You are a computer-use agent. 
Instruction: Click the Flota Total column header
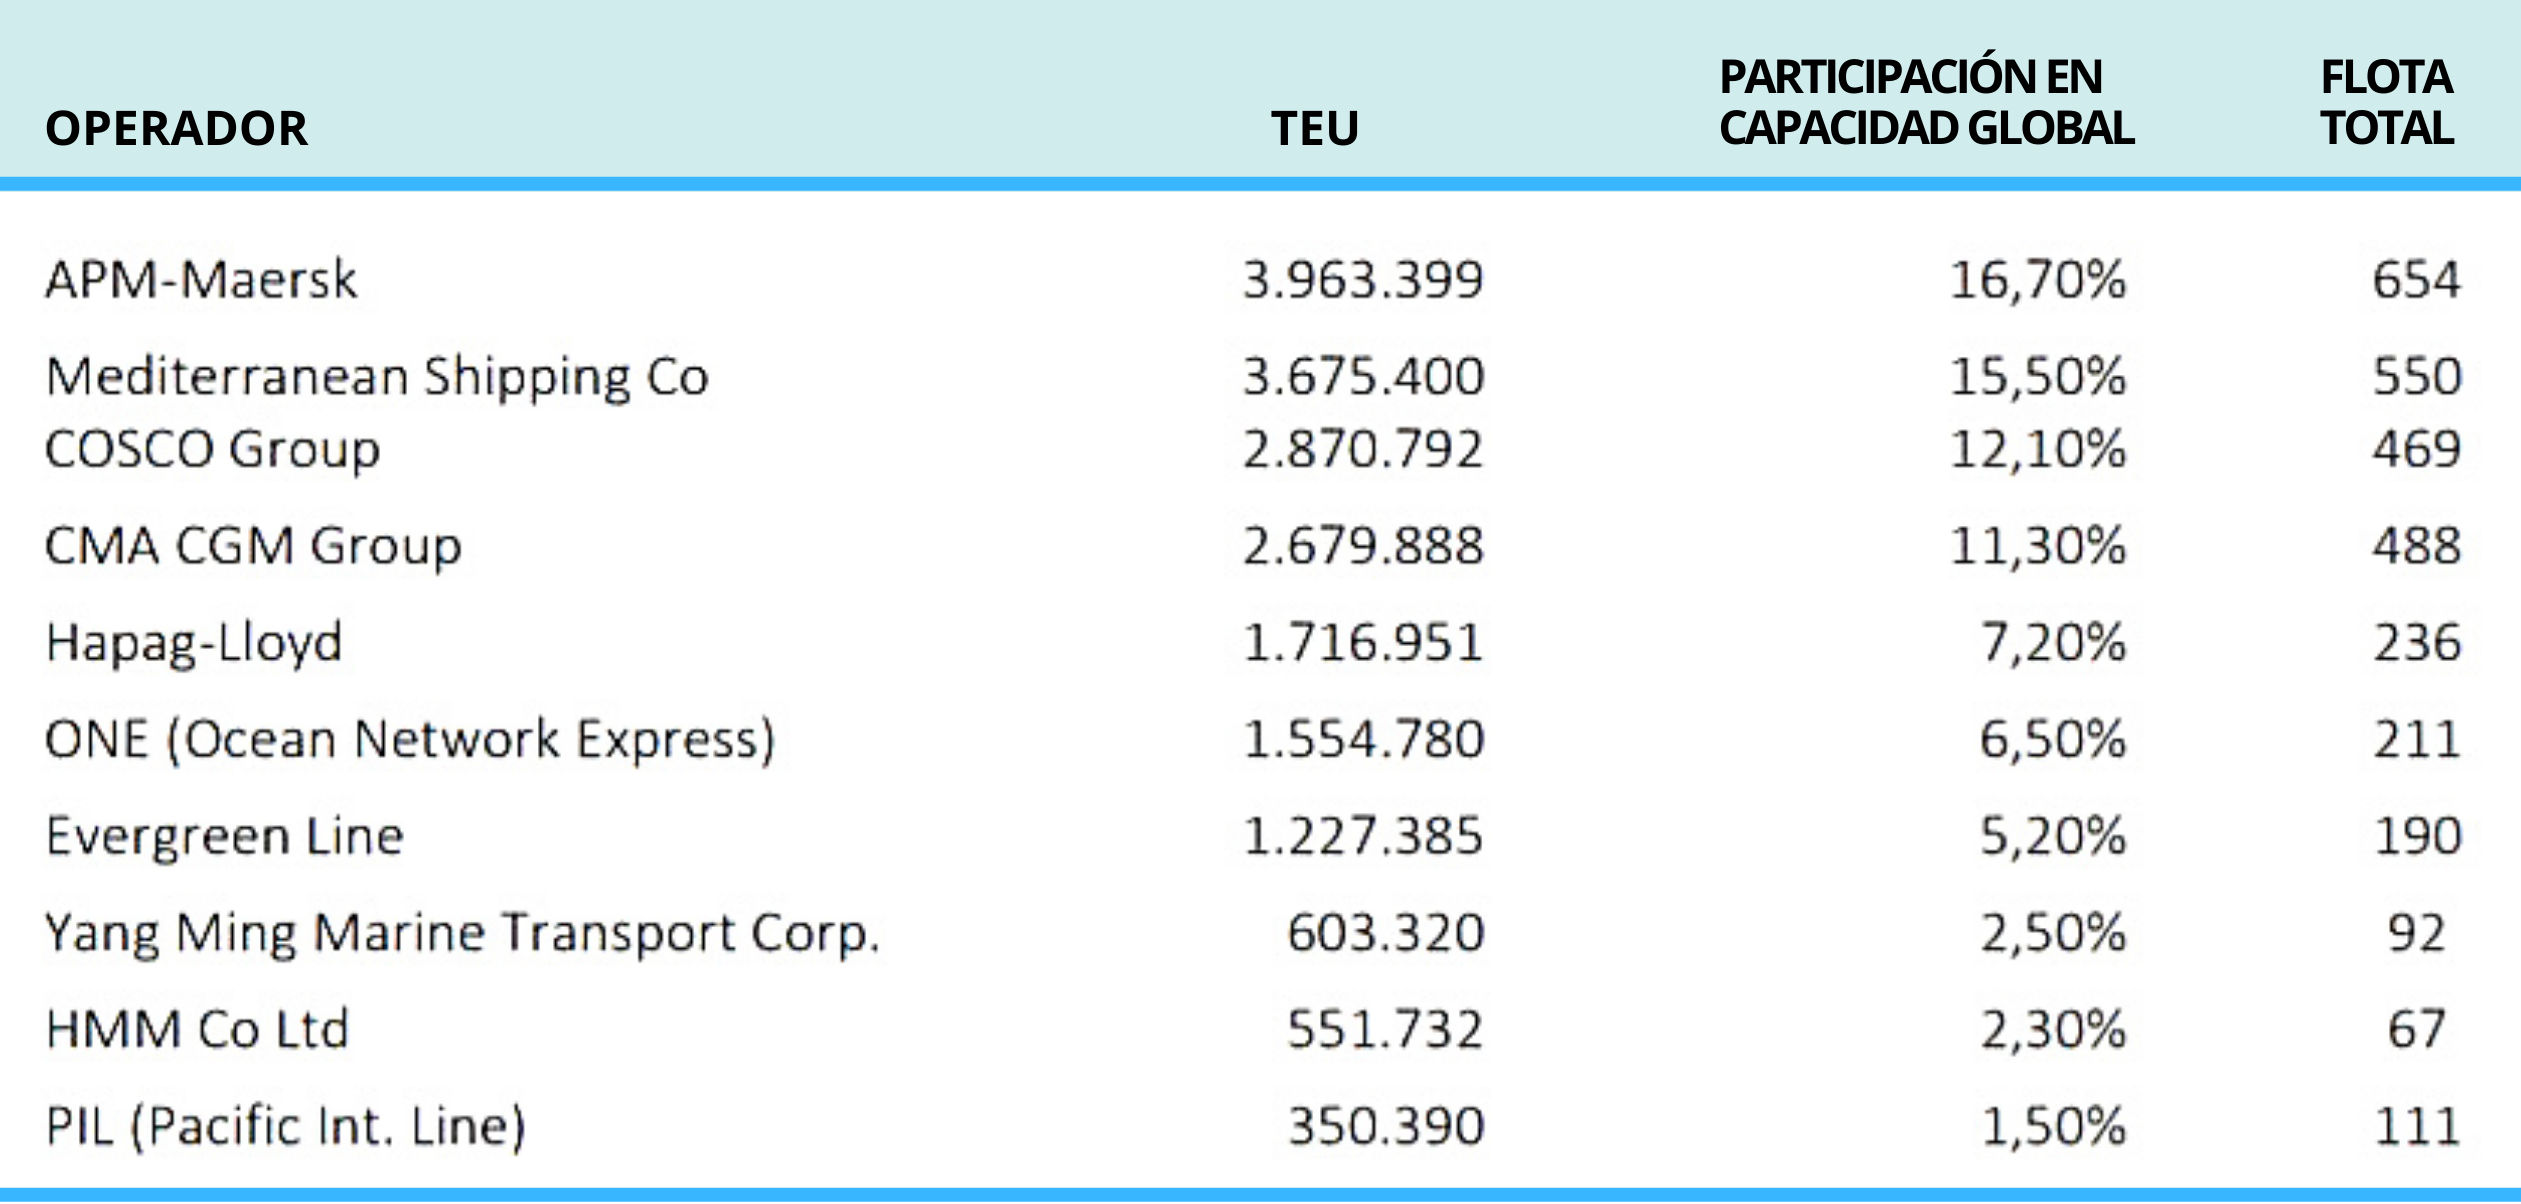[x=2386, y=103]
